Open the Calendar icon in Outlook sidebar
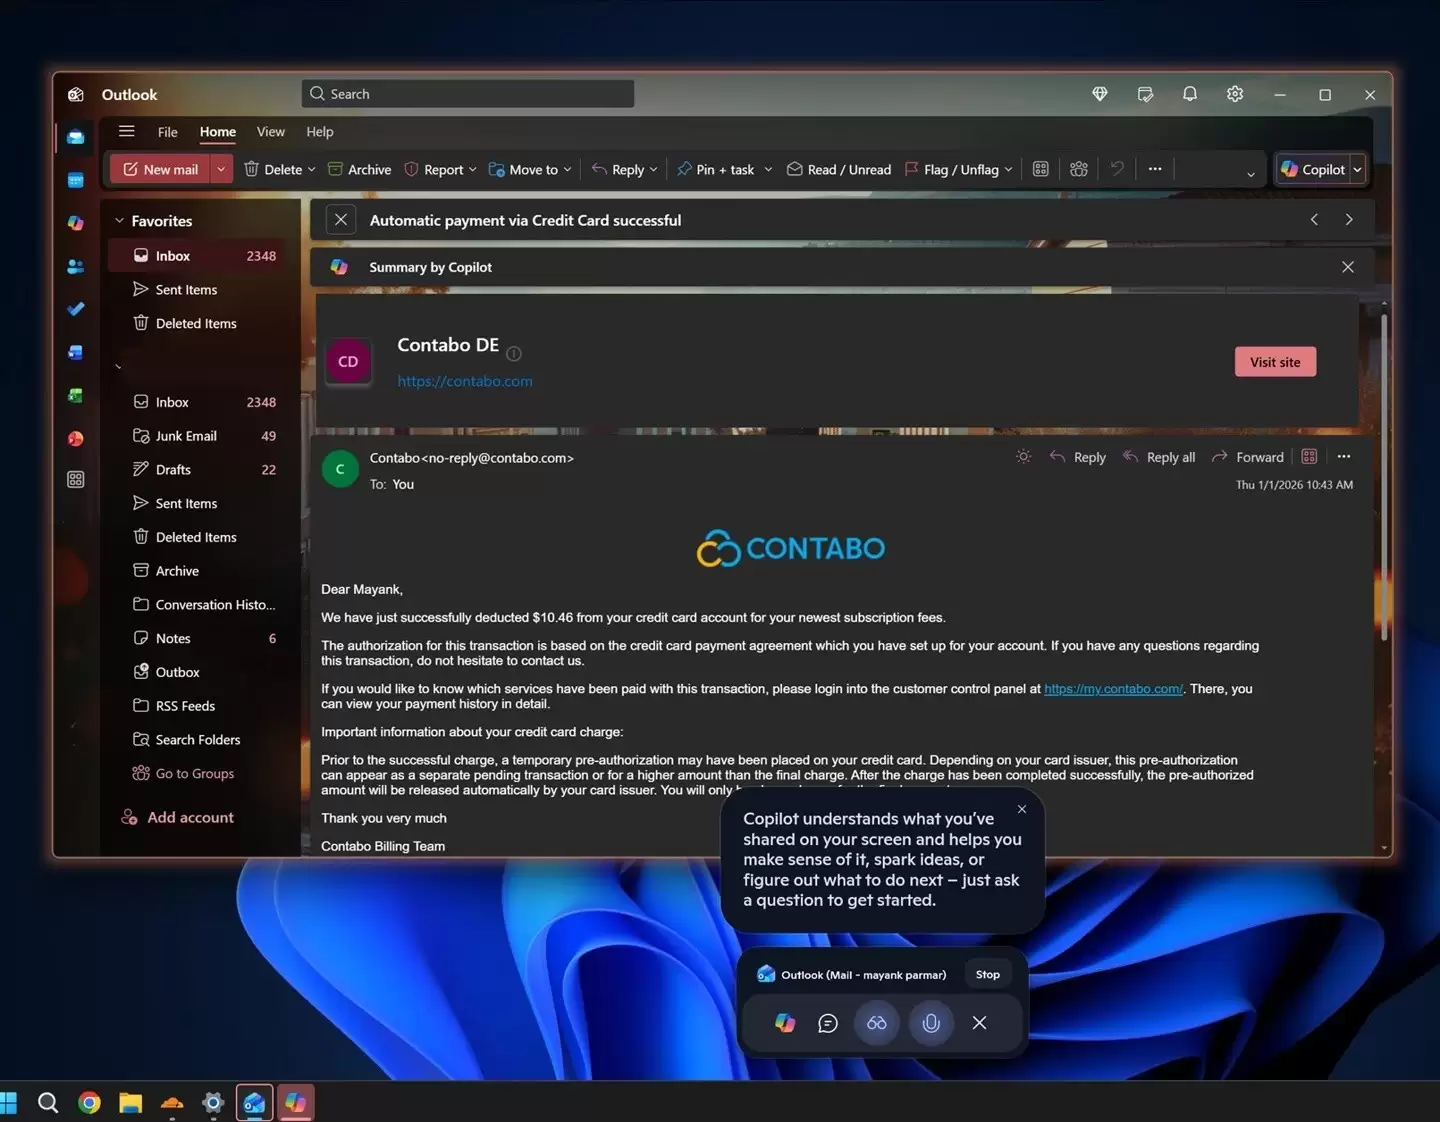 pyautogui.click(x=75, y=180)
